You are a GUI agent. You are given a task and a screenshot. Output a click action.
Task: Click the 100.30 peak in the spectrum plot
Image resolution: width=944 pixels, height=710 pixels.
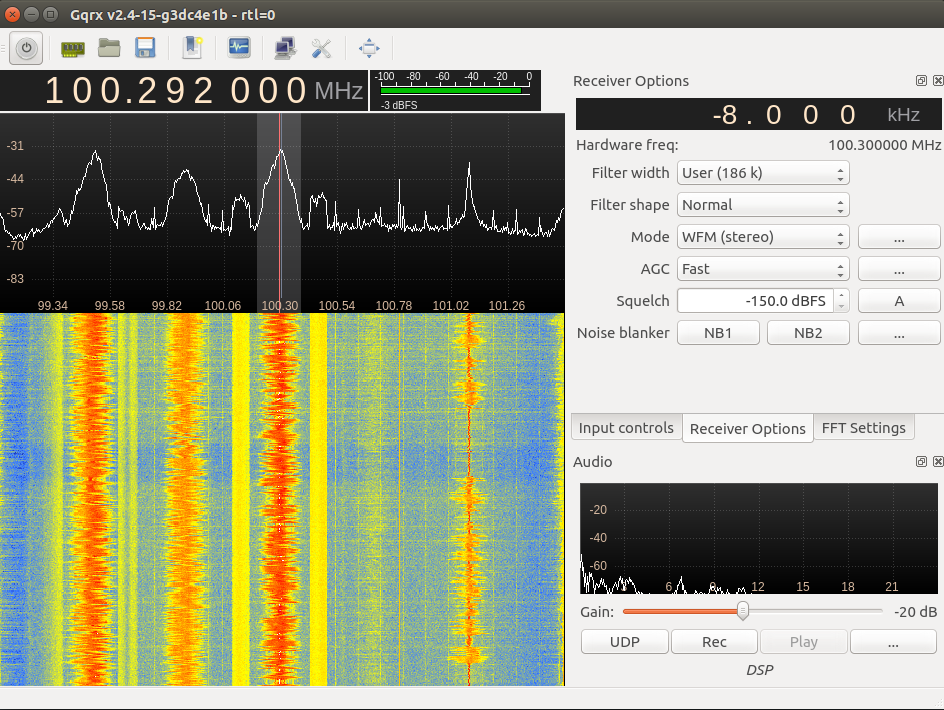click(280, 151)
